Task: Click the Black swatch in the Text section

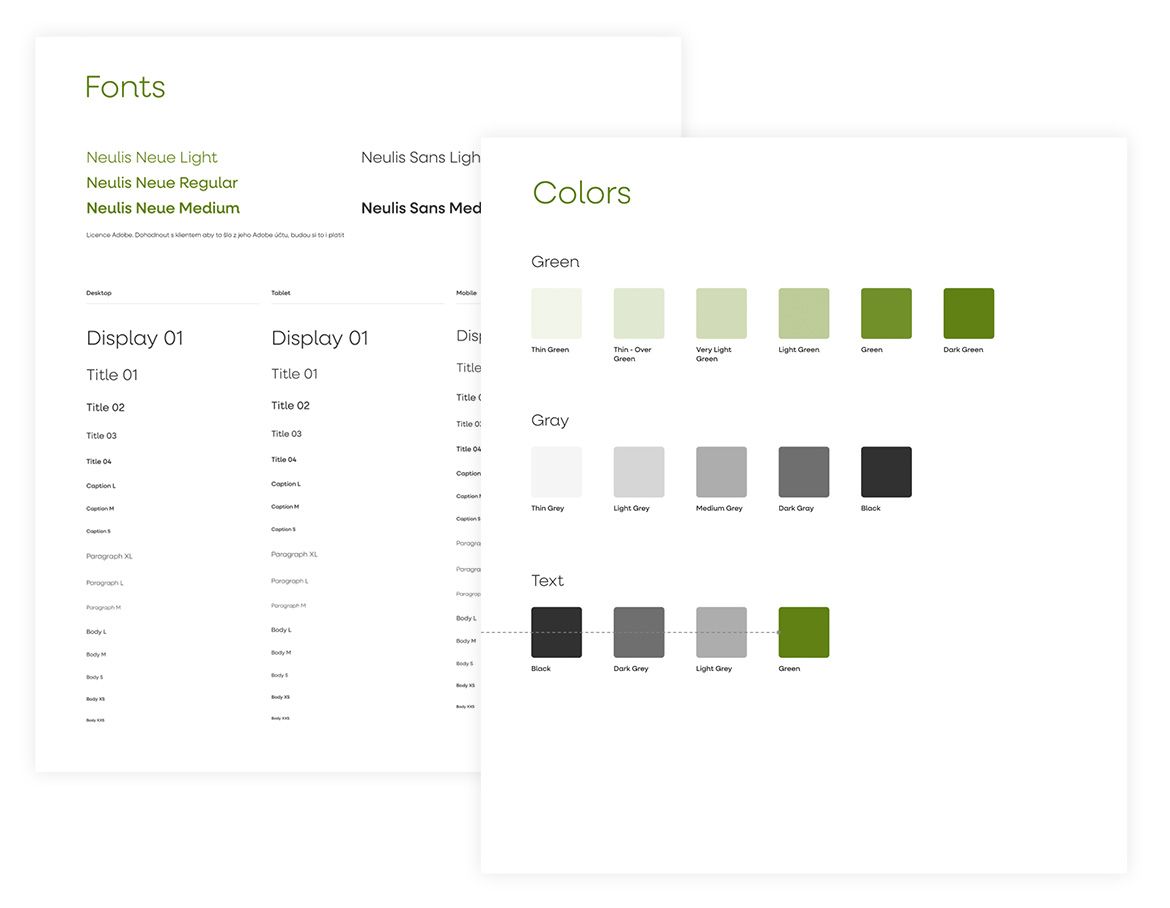Action: pyautogui.click(x=556, y=632)
